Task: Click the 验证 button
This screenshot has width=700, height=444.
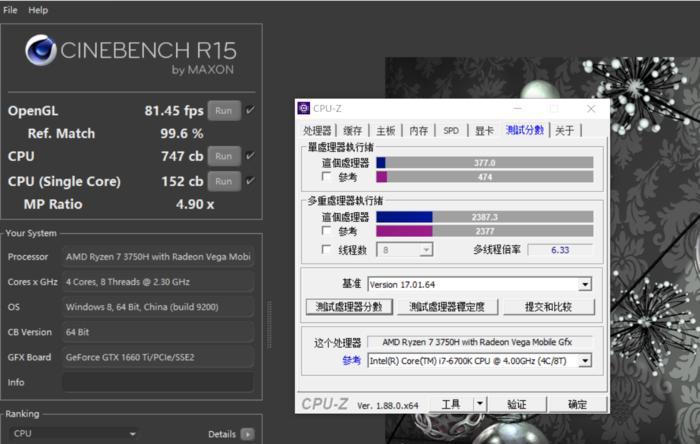Action: pyautogui.click(x=517, y=404)
